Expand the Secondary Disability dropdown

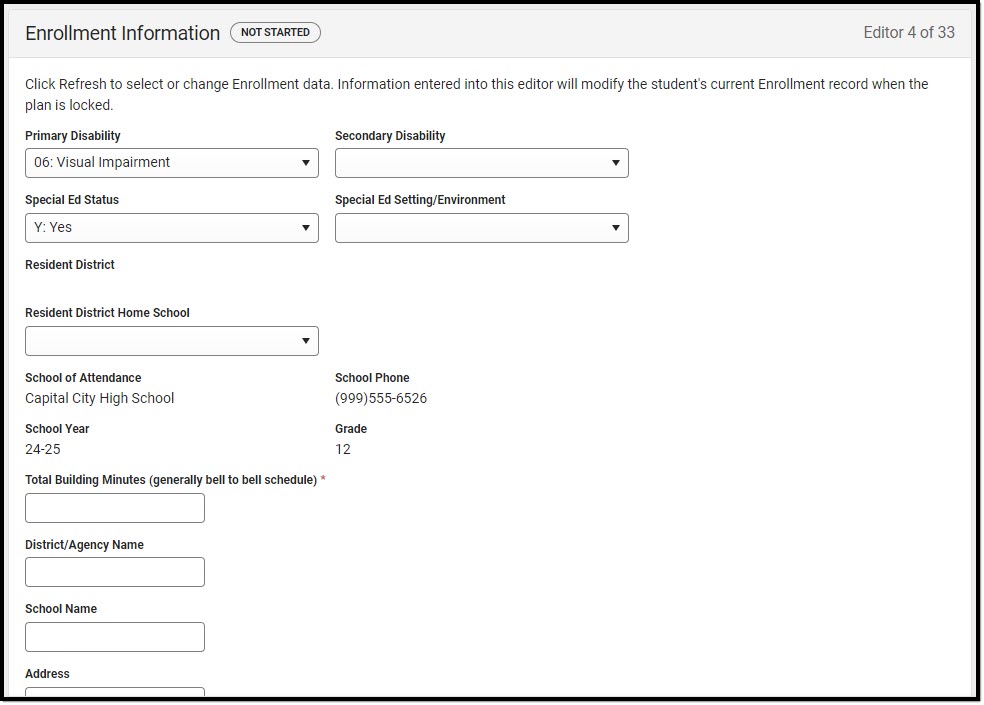pos(481,163)
